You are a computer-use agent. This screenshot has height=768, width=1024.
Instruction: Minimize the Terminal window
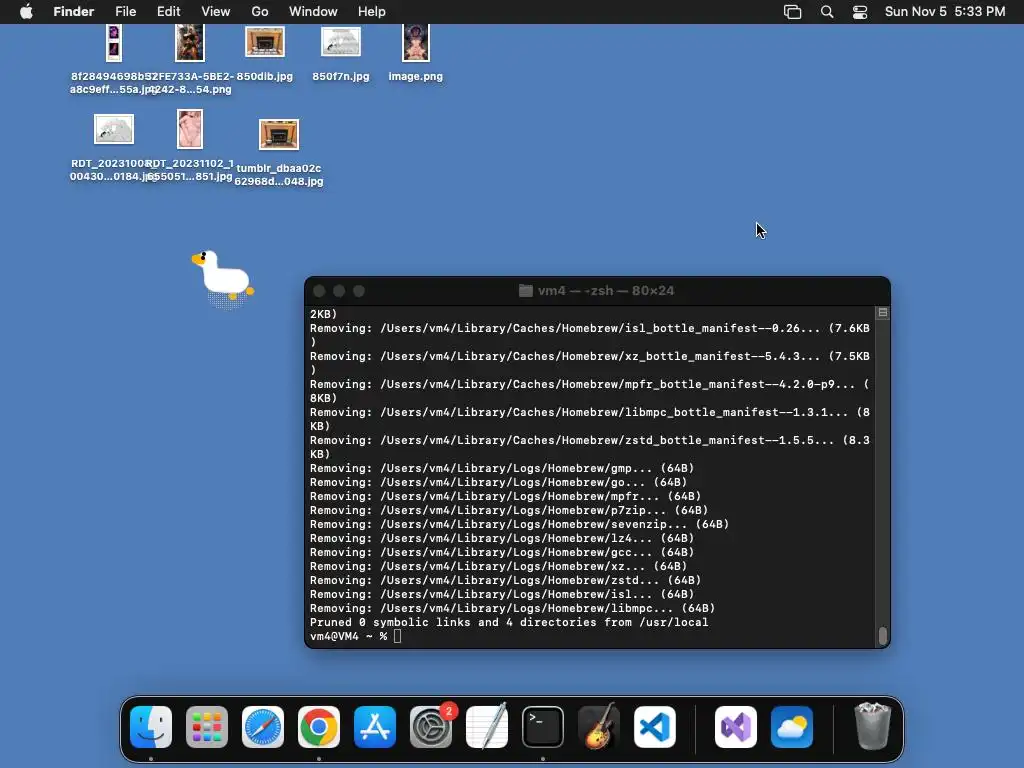[339, 291]
